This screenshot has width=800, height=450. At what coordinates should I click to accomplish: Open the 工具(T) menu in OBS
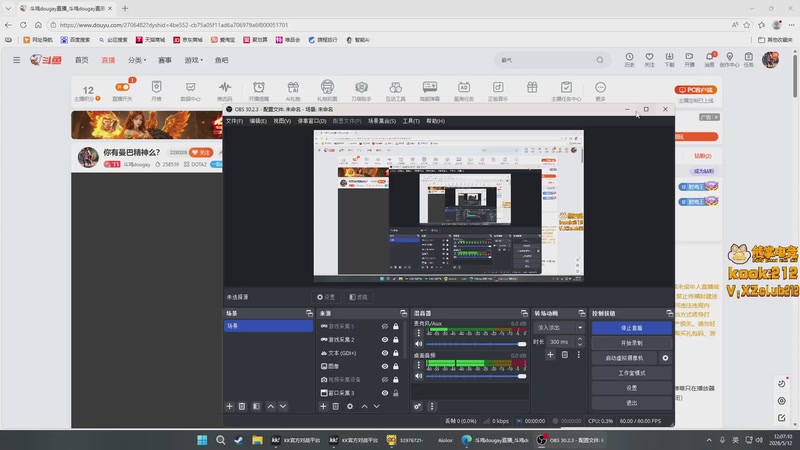pos(411,121)
